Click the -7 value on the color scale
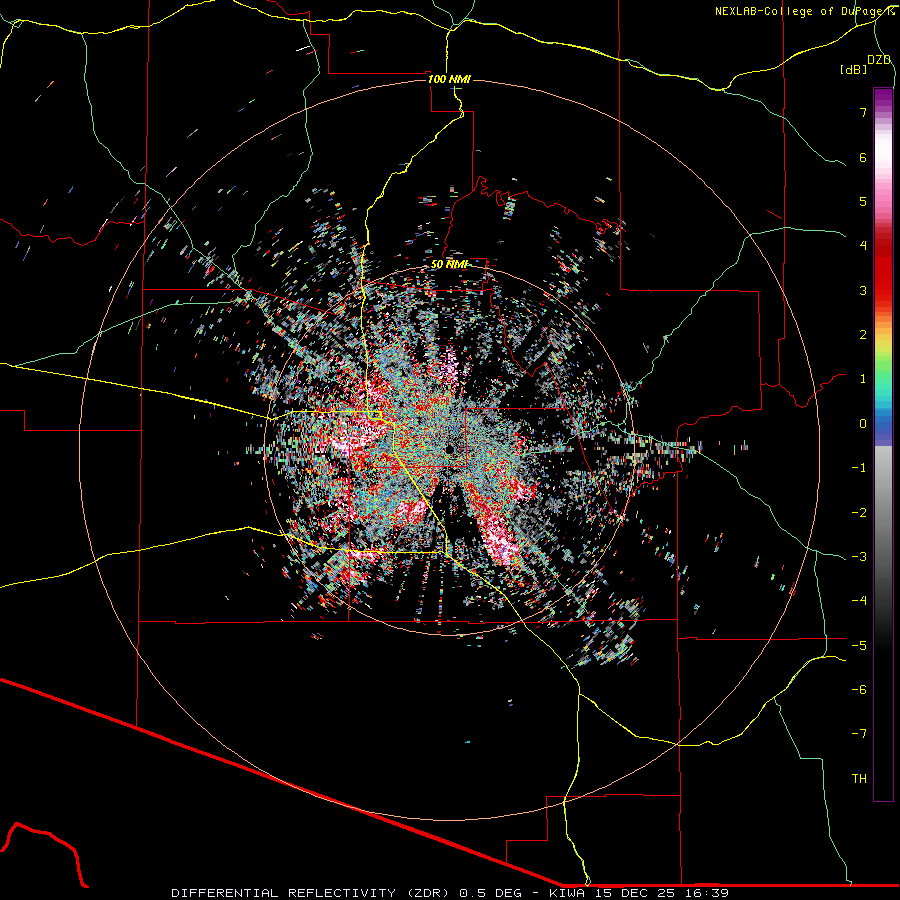The image size is (900, 900). click(859, 734)
